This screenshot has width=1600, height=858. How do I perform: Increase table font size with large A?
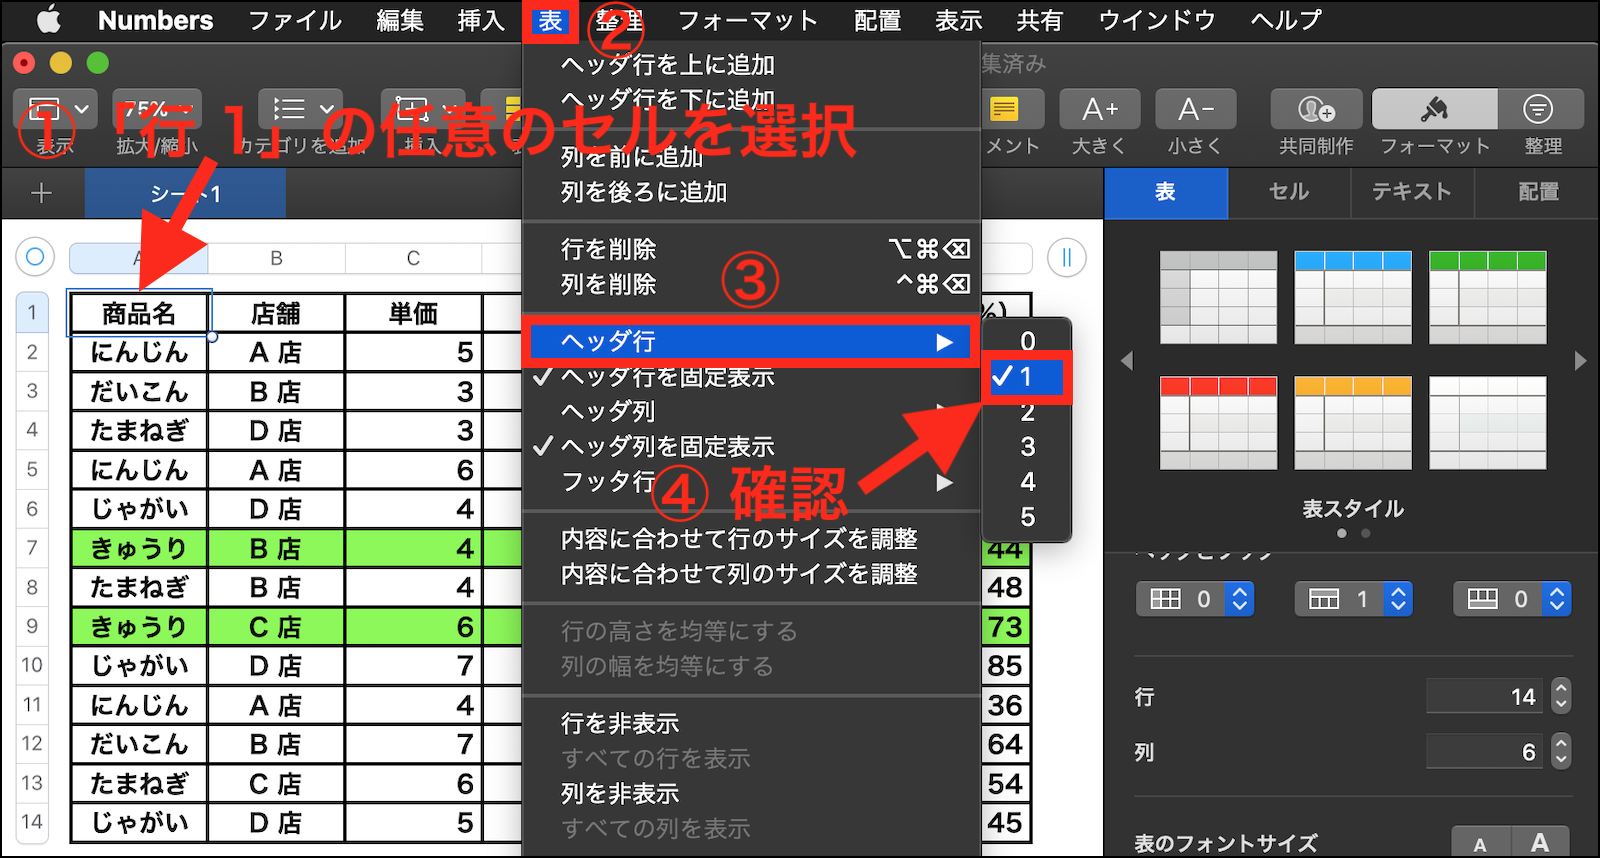click(x=1540, y=843)
